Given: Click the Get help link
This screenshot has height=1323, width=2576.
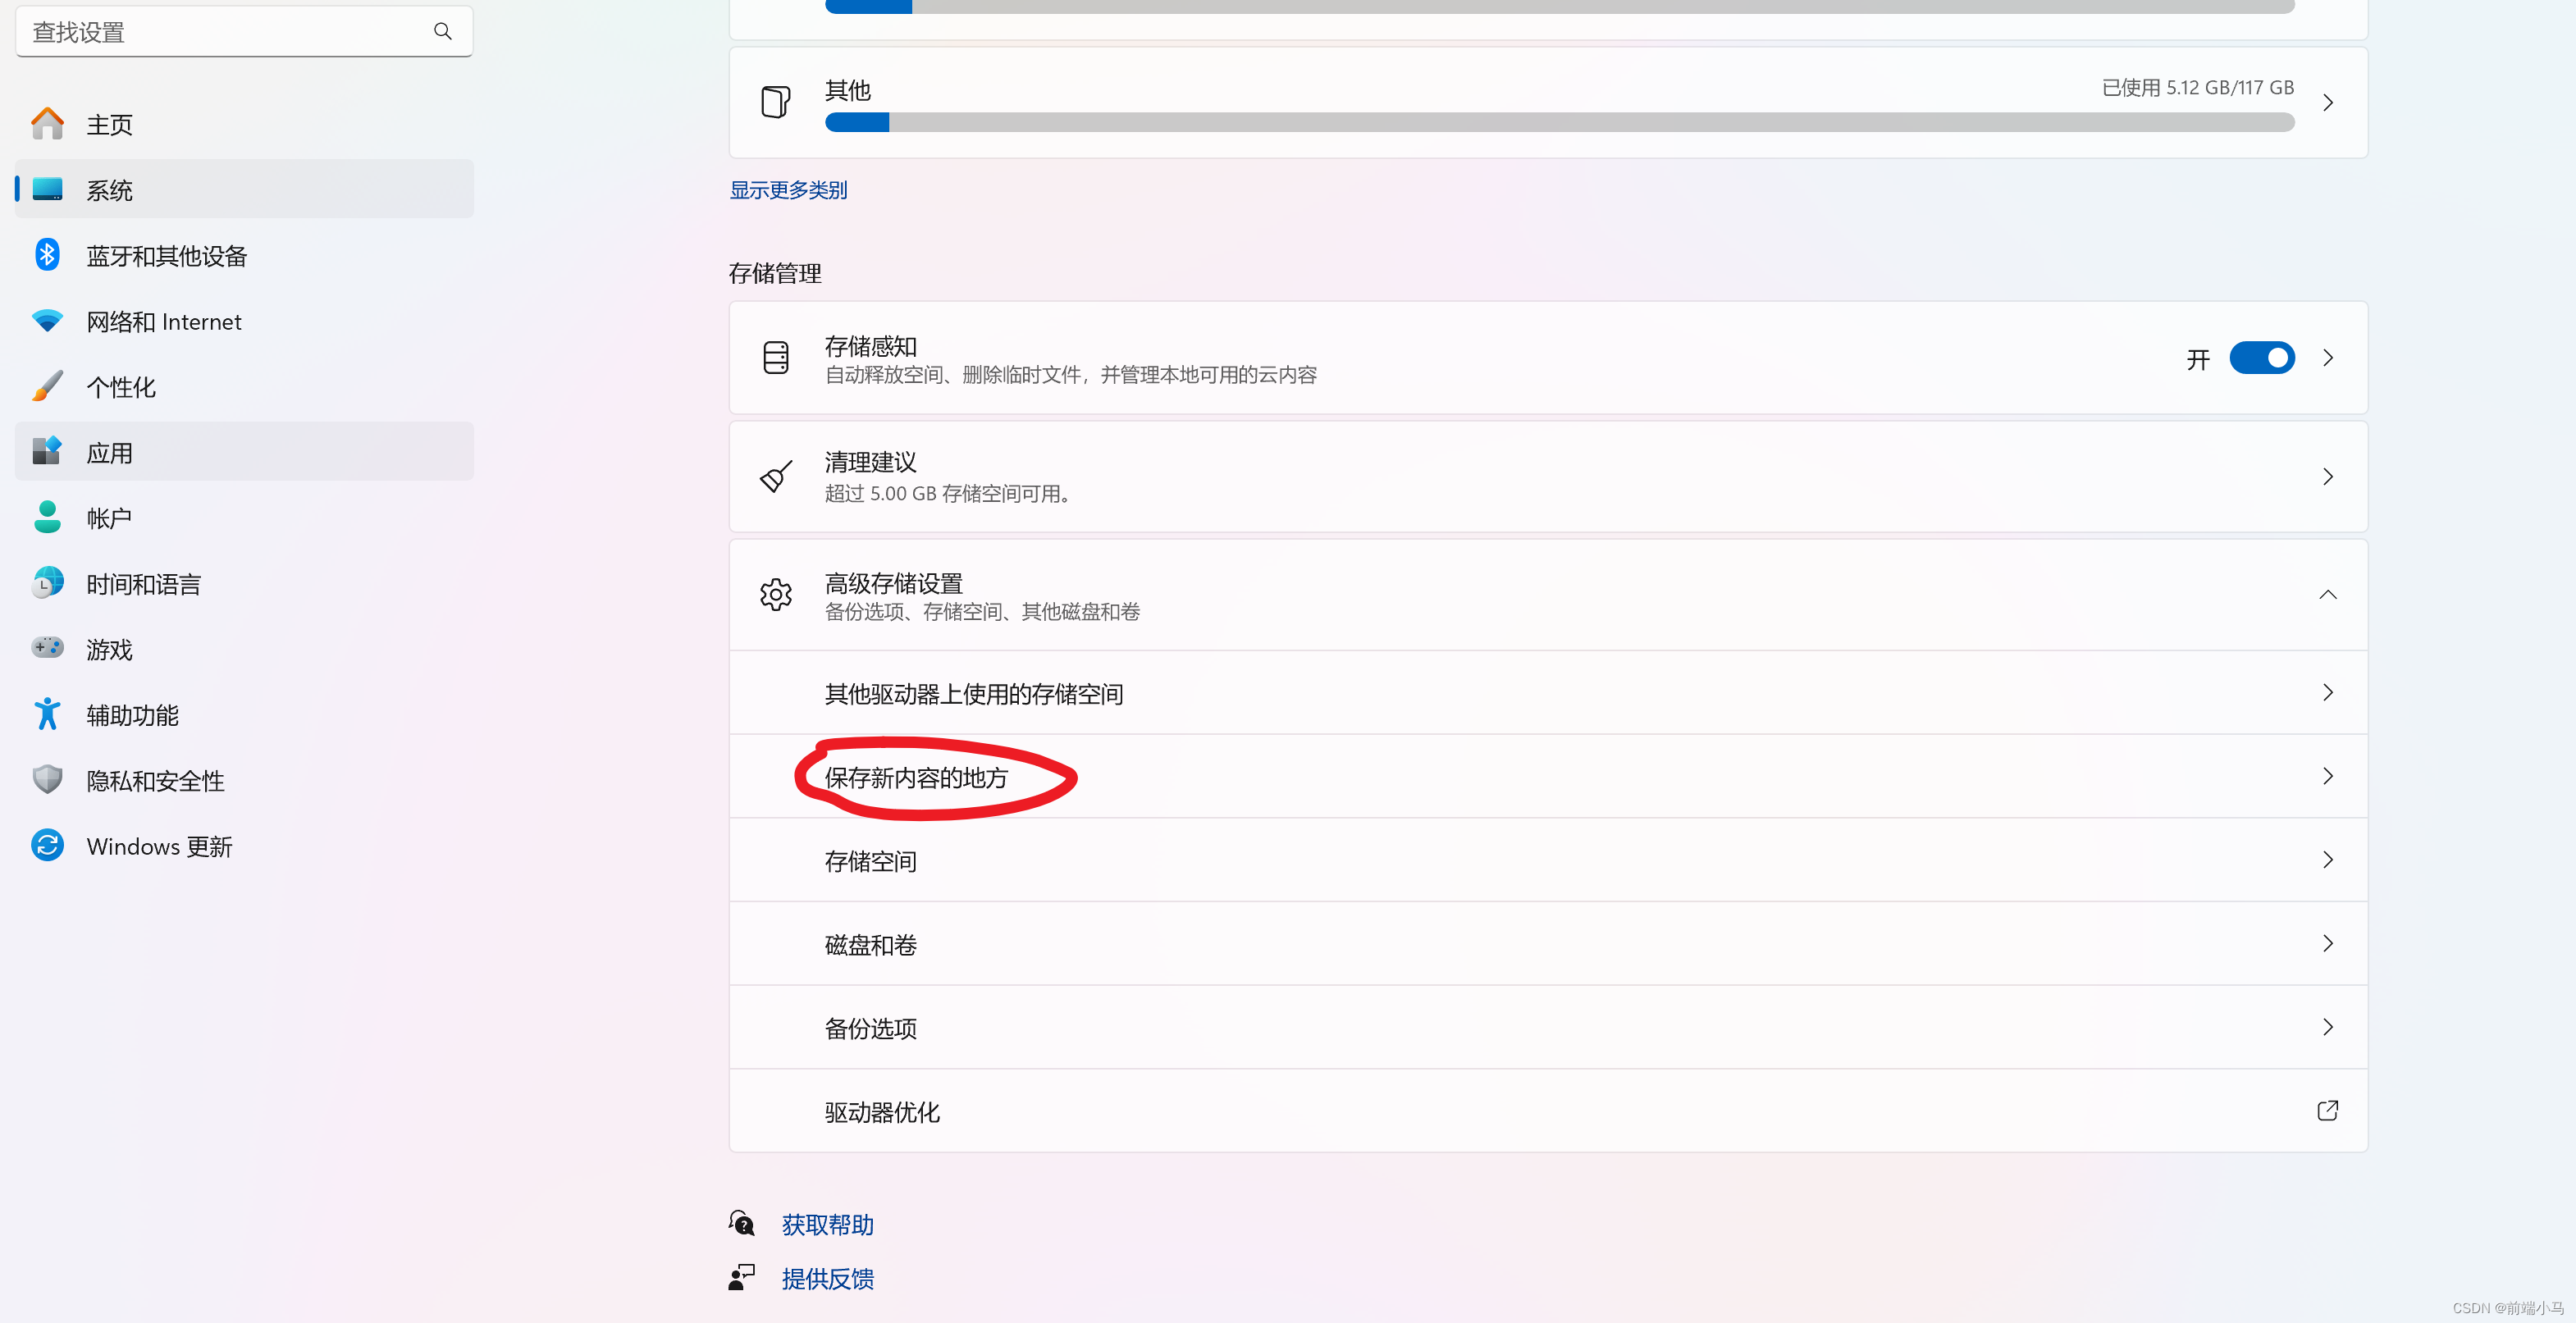Looking at the screenshot, I should pos(827,1224).
